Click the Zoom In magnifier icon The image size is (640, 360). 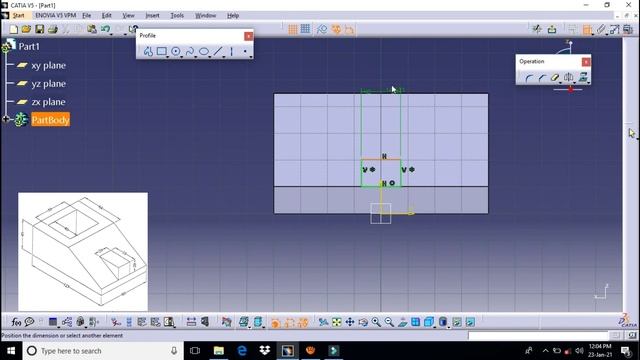376,322
